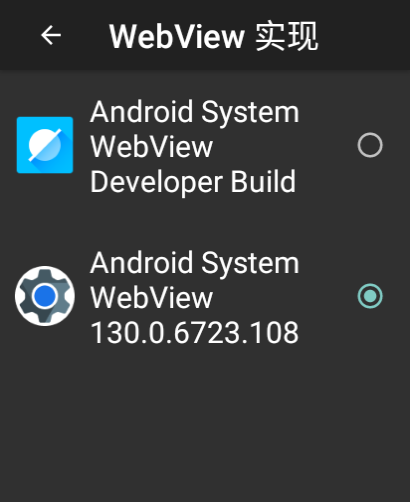
Task: Click the 实现 characters in the header
Action: pyautogui.click(x=287, y=36)
